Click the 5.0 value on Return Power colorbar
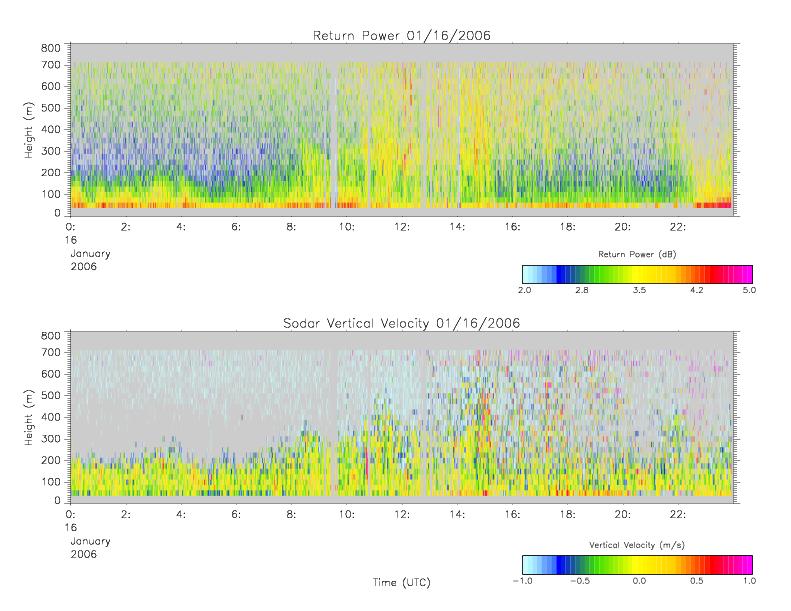This screenshot has height=611, width=791. 749,290
